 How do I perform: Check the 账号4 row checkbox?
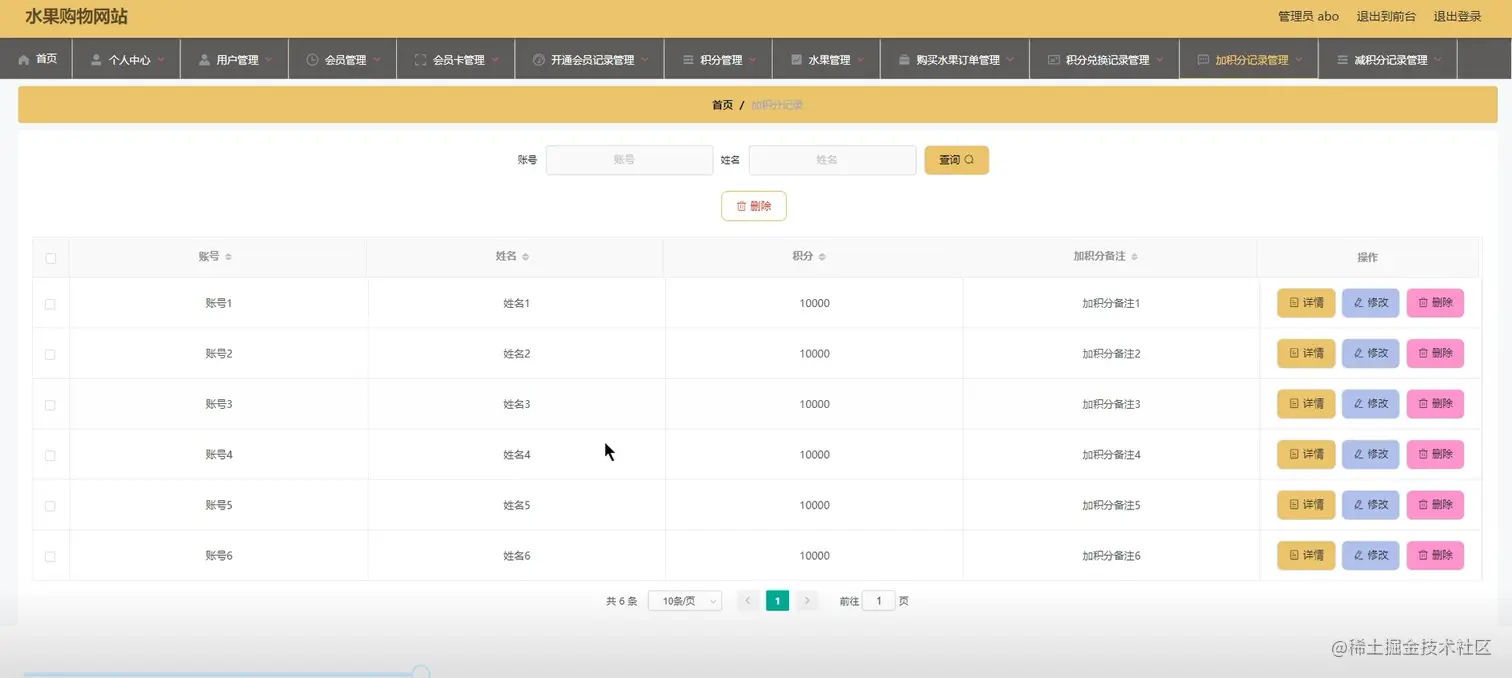click(x=50, y=455)
